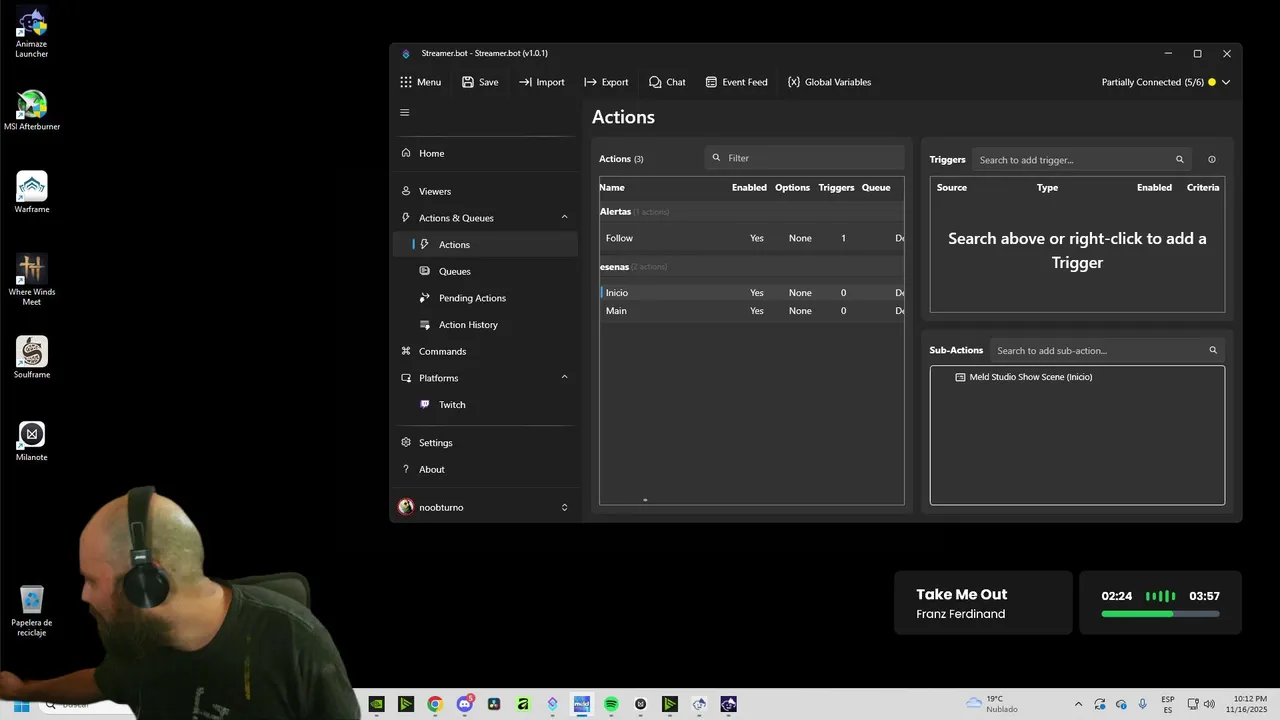Sort actions by Enabled column header
Image resolution: width=1280 pixels, height=720 pixels.
tap(749, 188)
